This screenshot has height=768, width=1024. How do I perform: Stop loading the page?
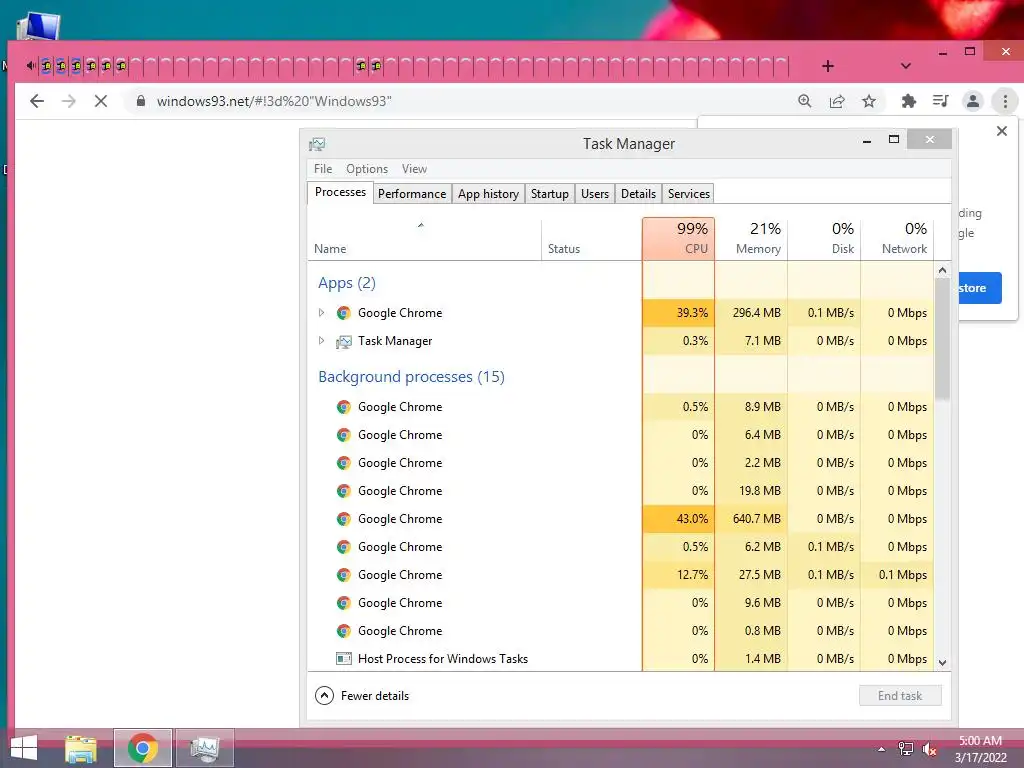[x=101, y=101]
